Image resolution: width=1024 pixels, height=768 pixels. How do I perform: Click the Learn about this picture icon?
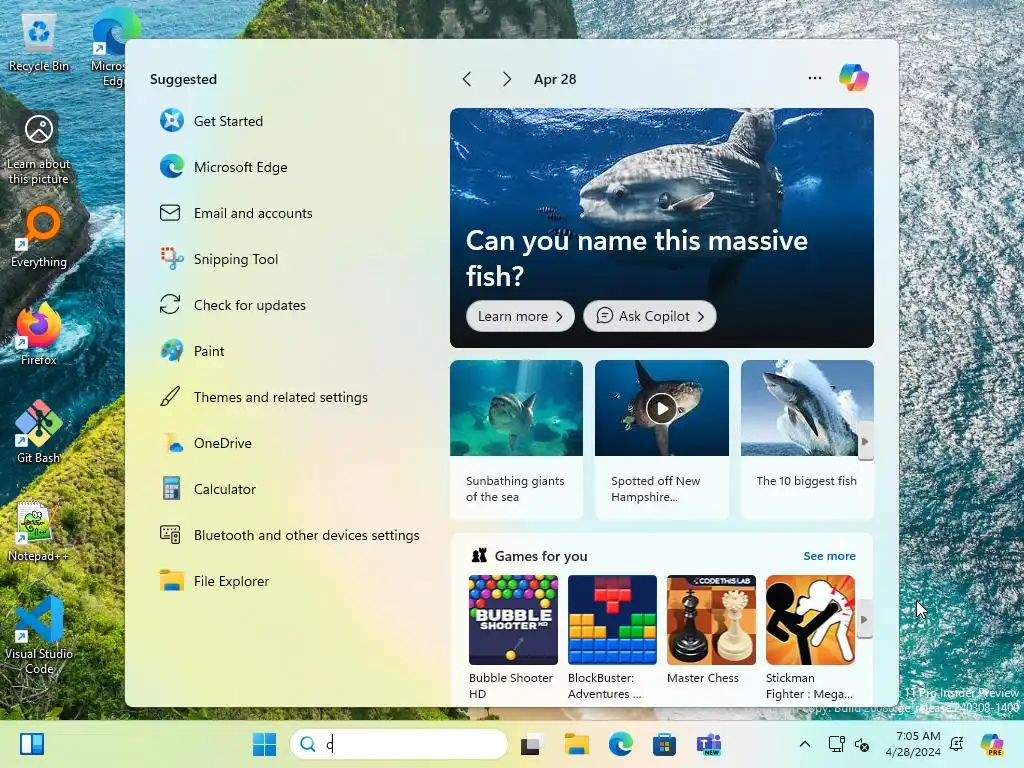[x=39, y=150]
